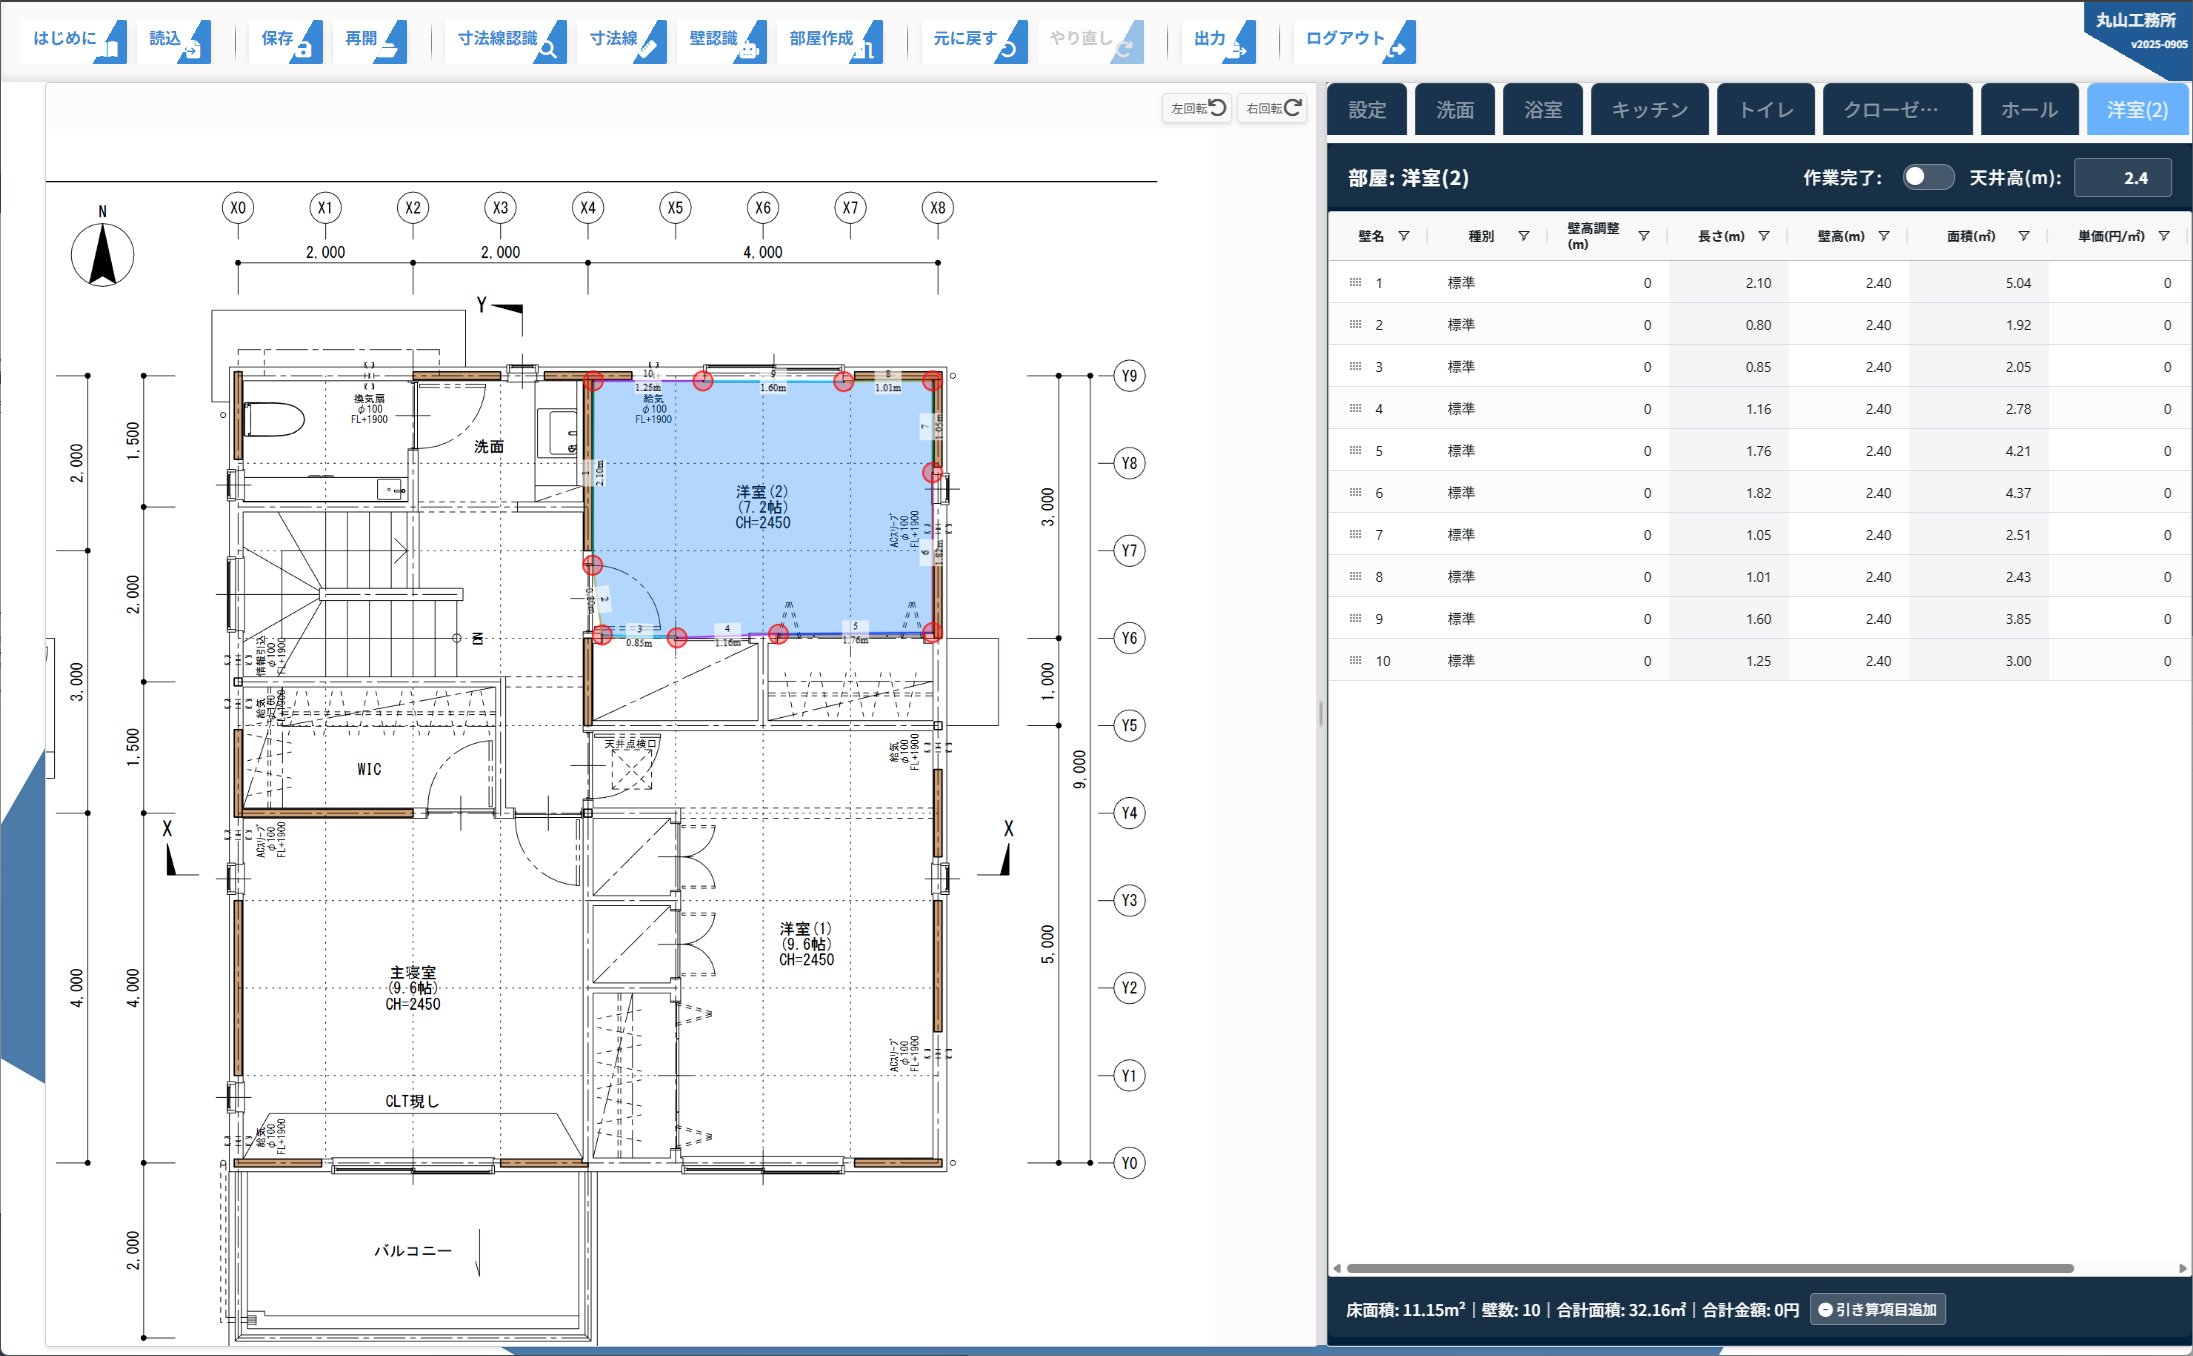The height and width of the screenshot is (1356, 2193).
Task: Switch to the キッチン tab
Action: (1650, 110)
